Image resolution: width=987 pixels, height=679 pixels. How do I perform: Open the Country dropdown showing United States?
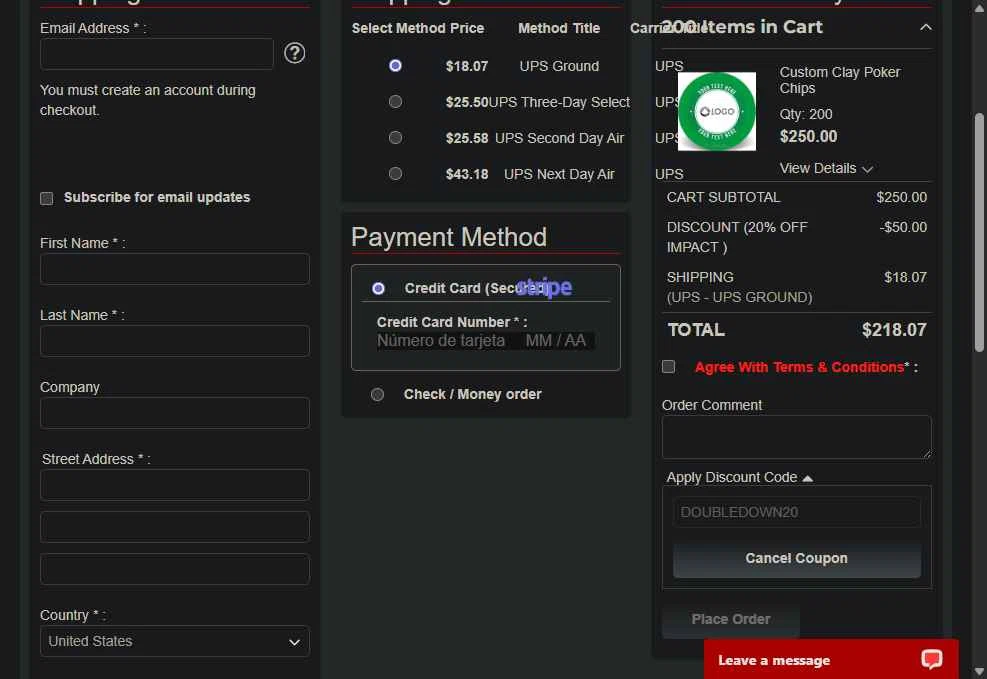coord(174,641)
